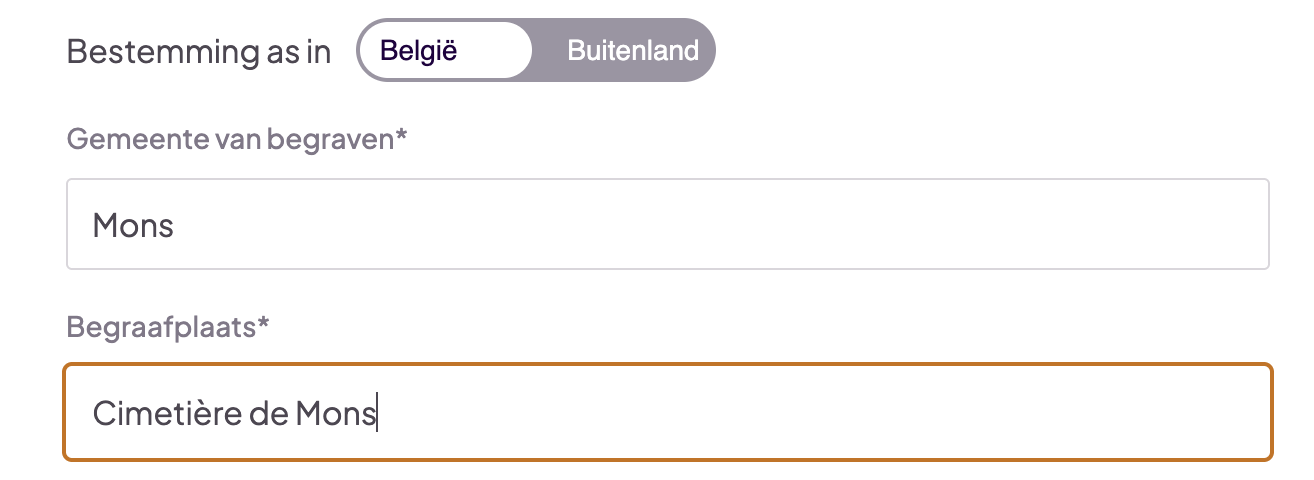Place cursor after 'Cimetière de Mons' text

pyautogui.click(x=377, y=413)
